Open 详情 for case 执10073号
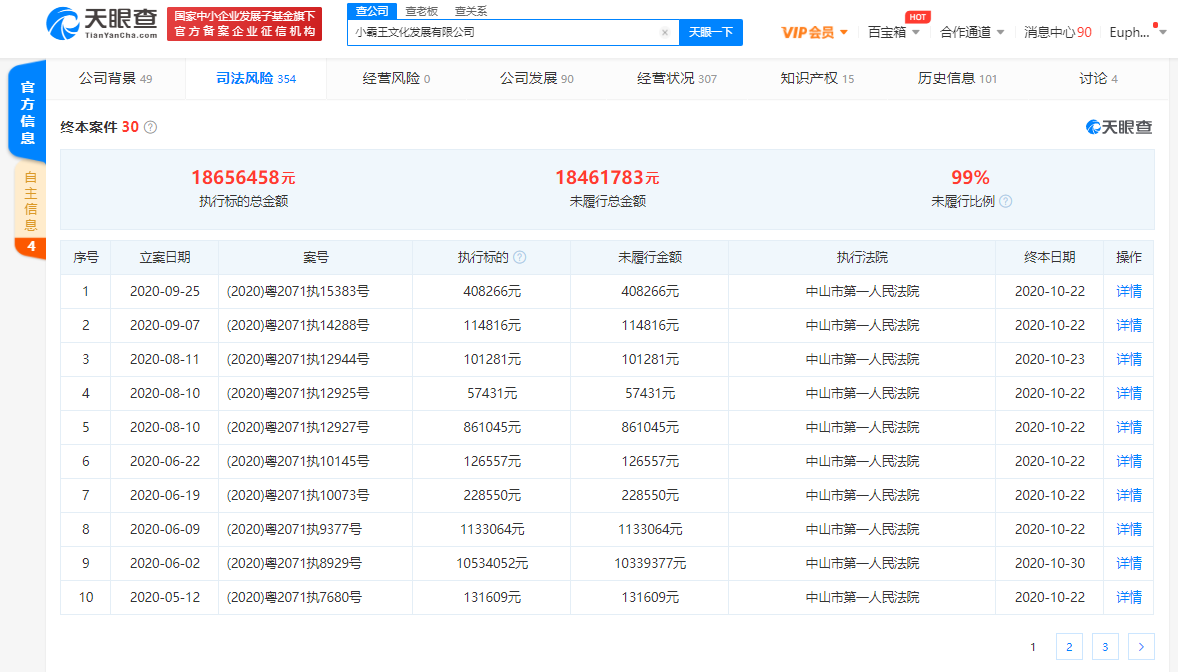 [x=1128, y=495]
